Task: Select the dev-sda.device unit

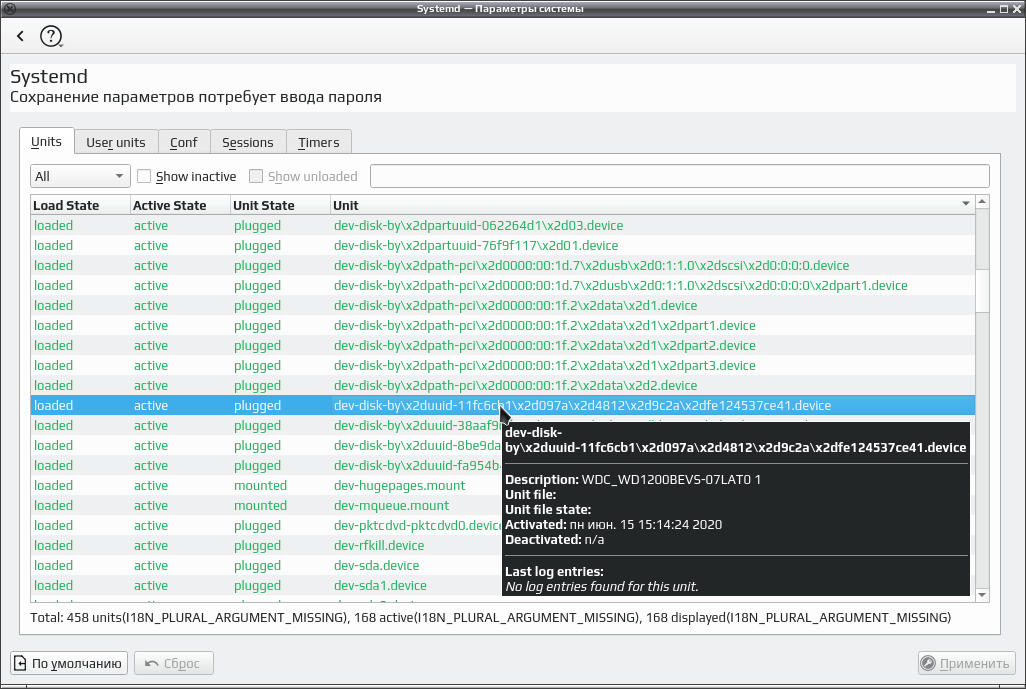Action: [266, 565]
